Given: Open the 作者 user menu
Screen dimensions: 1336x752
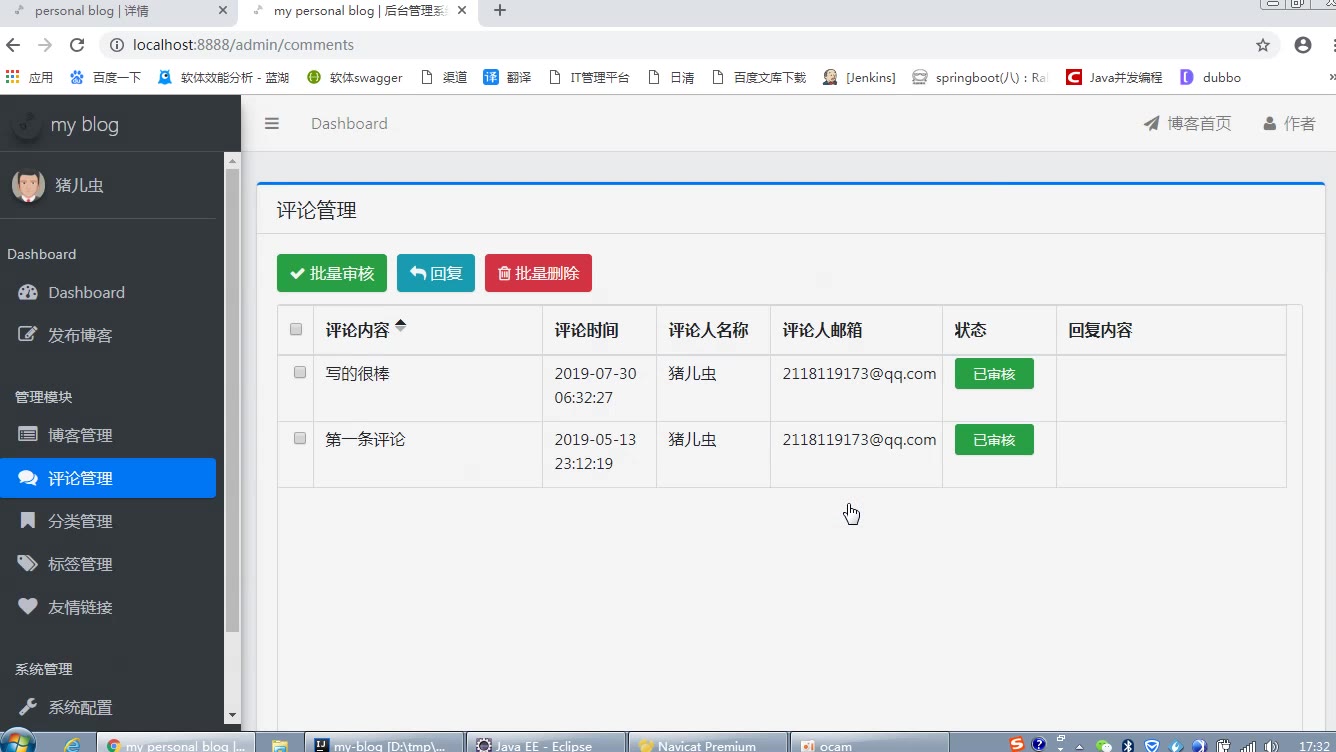Looking at the screenshot, I should [x=1289, y=124].
